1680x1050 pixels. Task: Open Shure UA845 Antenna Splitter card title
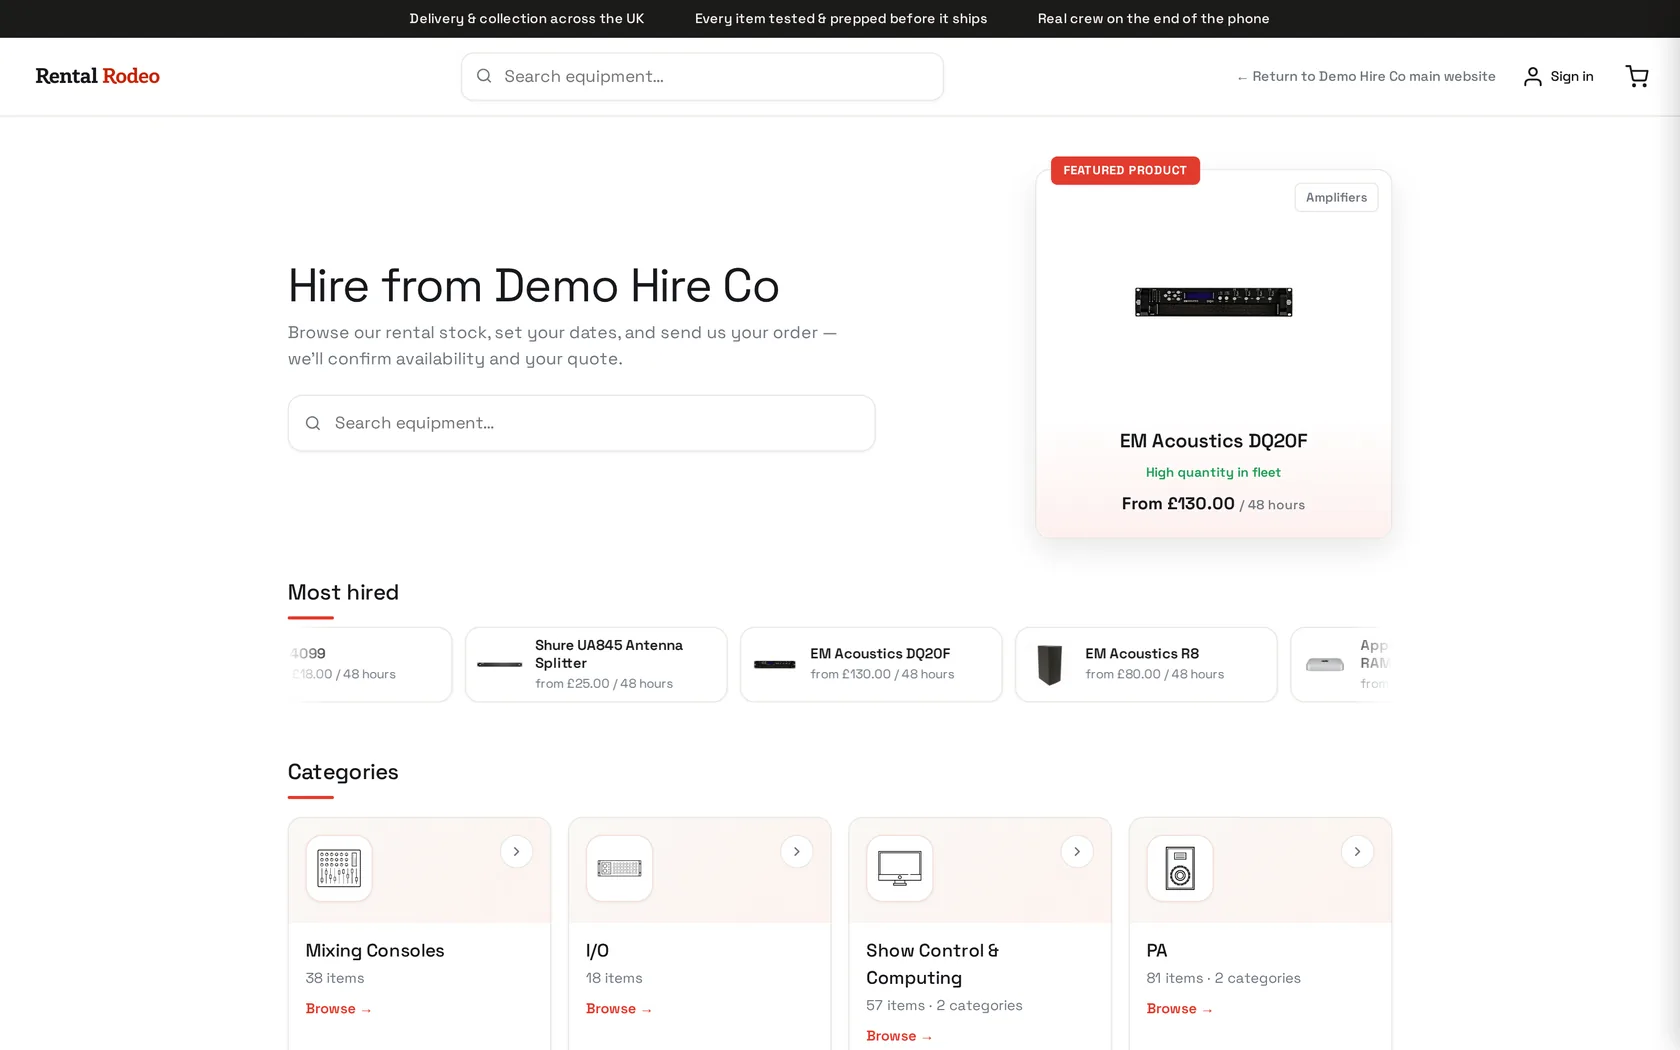(609, 654)
